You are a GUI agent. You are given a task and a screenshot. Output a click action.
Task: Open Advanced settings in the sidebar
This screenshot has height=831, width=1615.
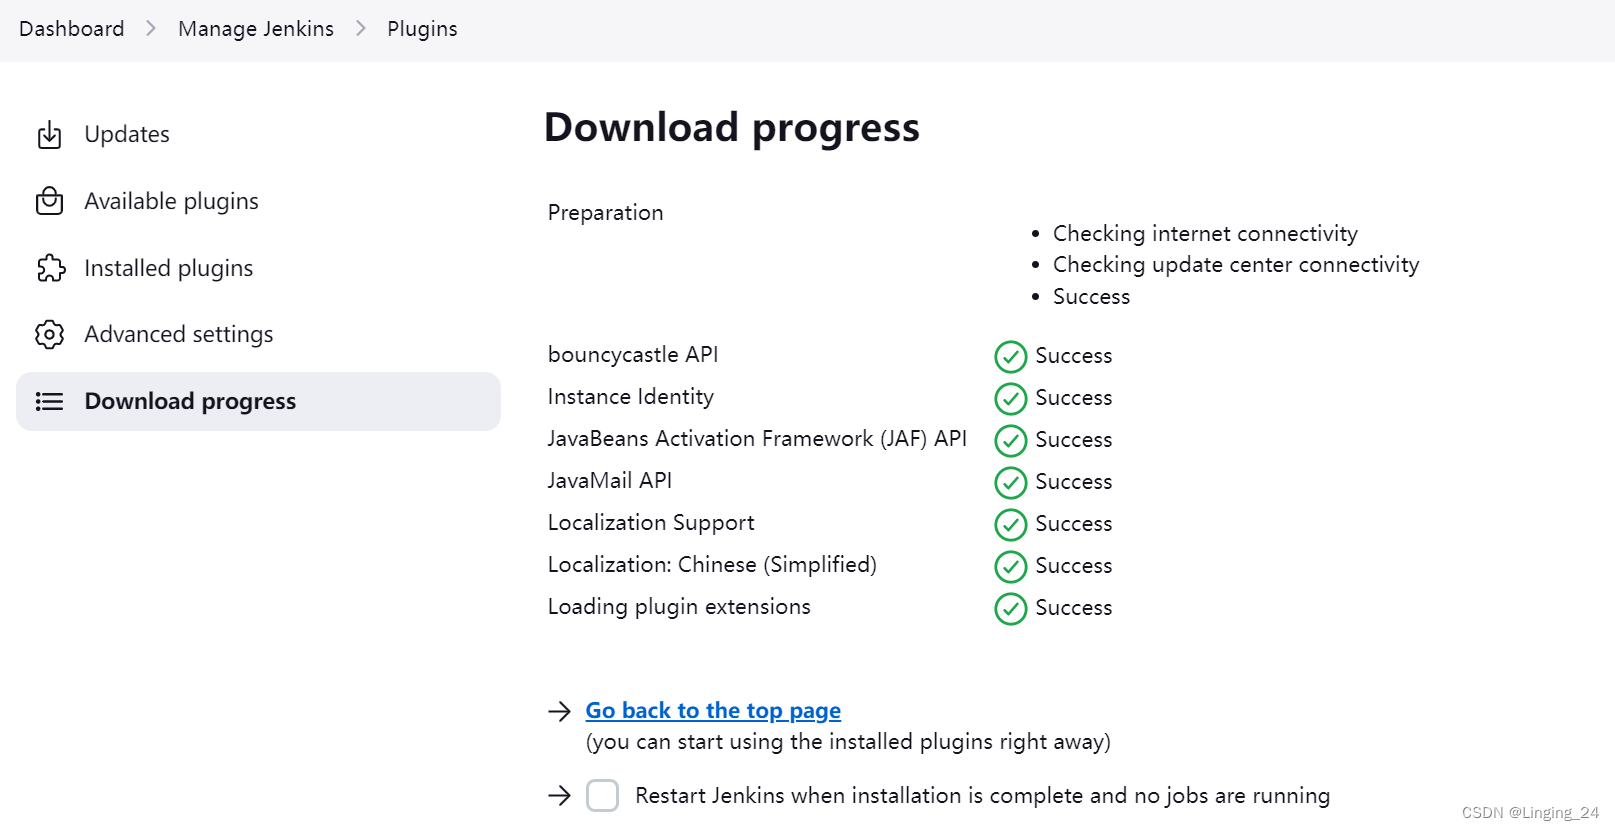tap(258, 334)
